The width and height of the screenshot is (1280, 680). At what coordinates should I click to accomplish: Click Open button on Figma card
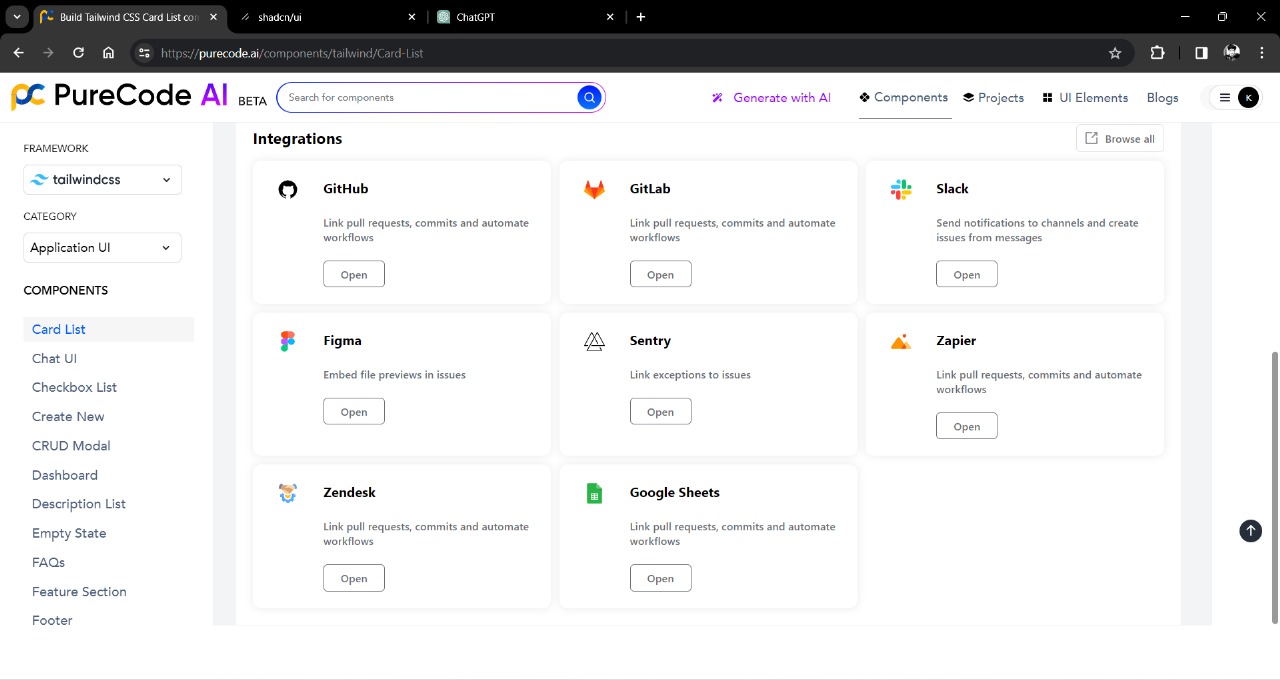pyautogui.click(x=354, y=412)
